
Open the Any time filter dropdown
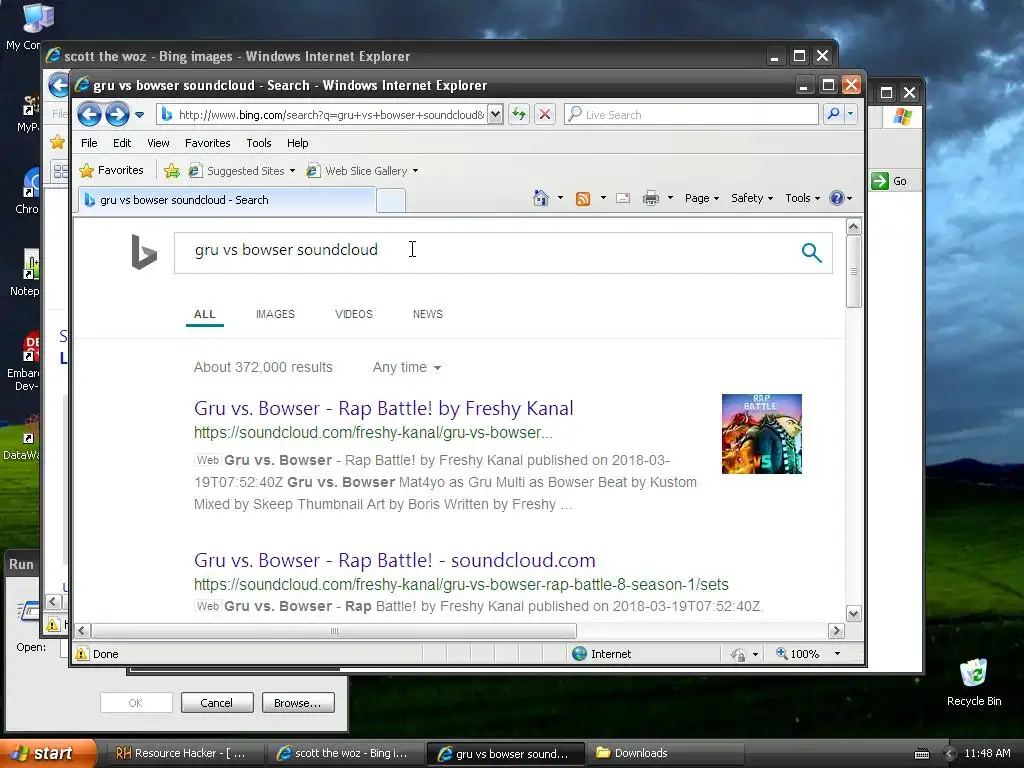coord(406,368)
